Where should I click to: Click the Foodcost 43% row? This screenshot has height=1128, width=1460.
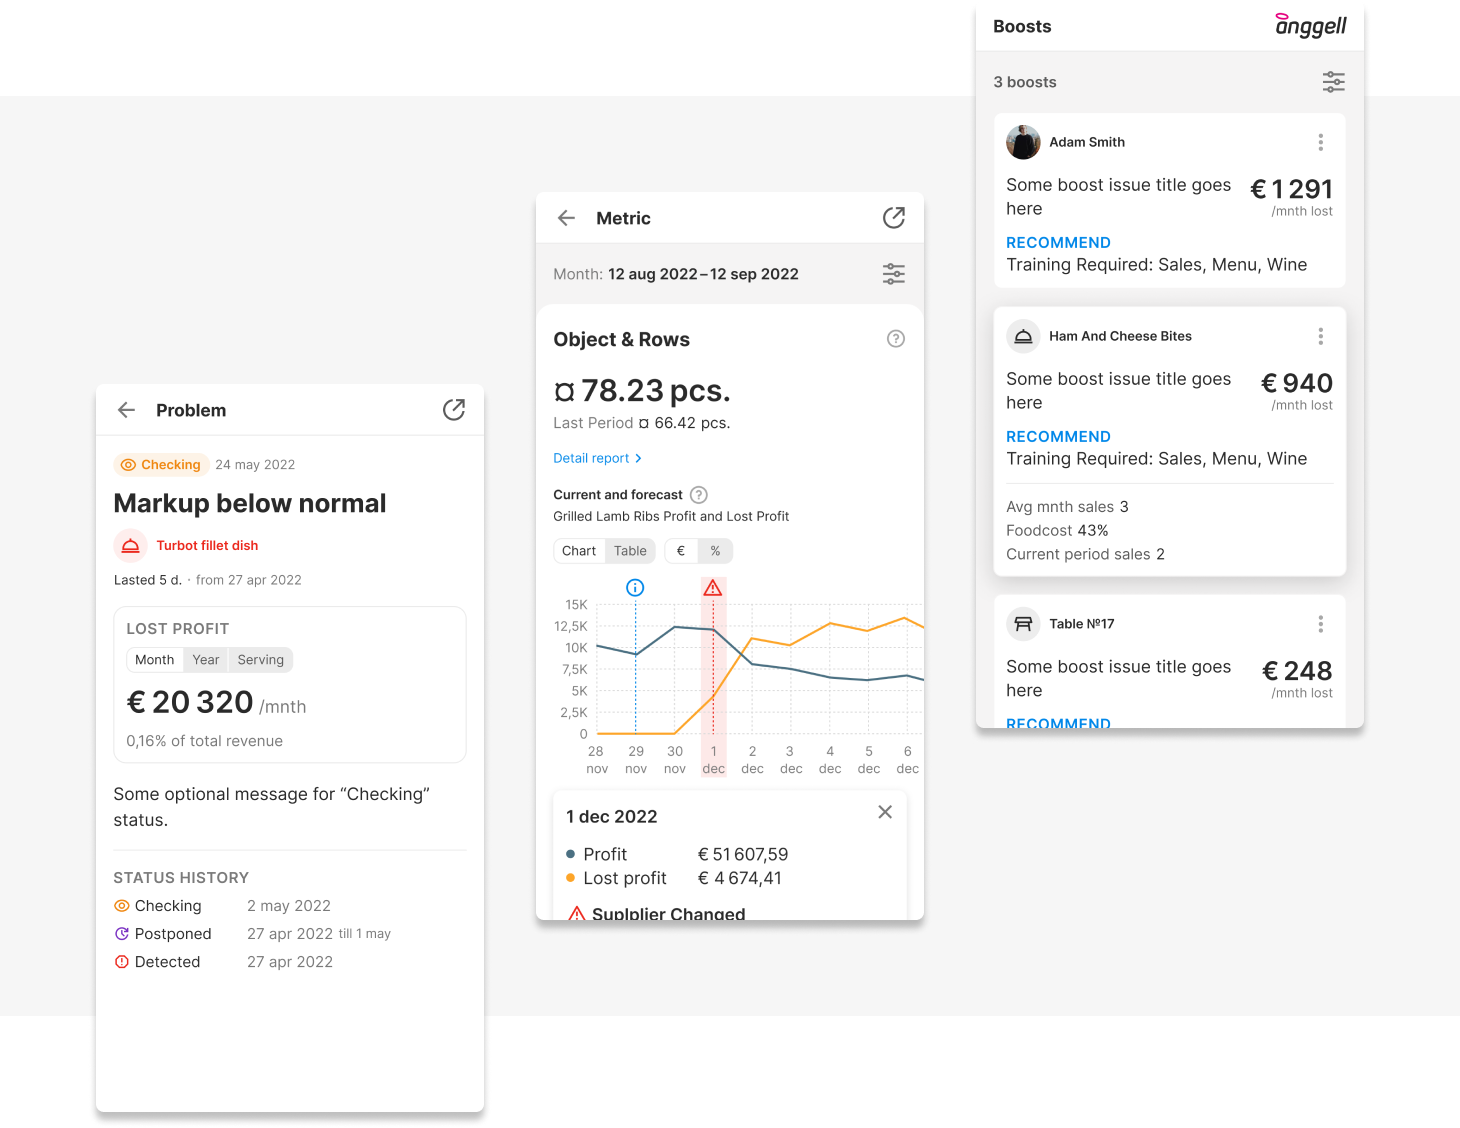pos(1057,531)
